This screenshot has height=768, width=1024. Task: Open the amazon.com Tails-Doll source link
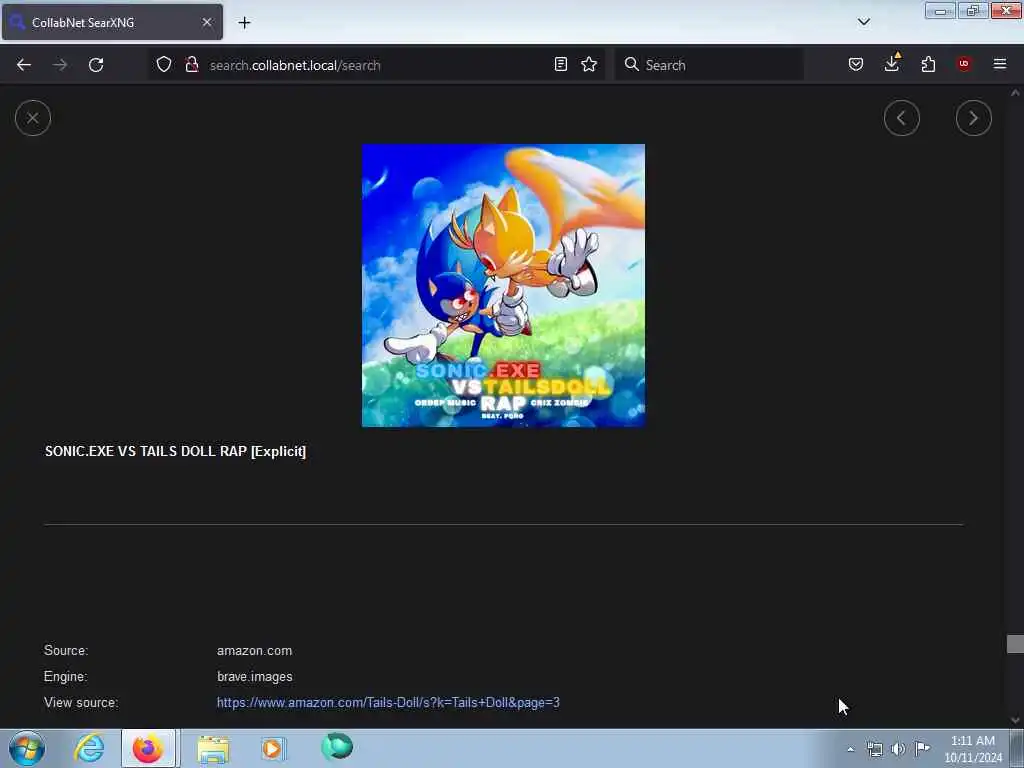(388, 703)
